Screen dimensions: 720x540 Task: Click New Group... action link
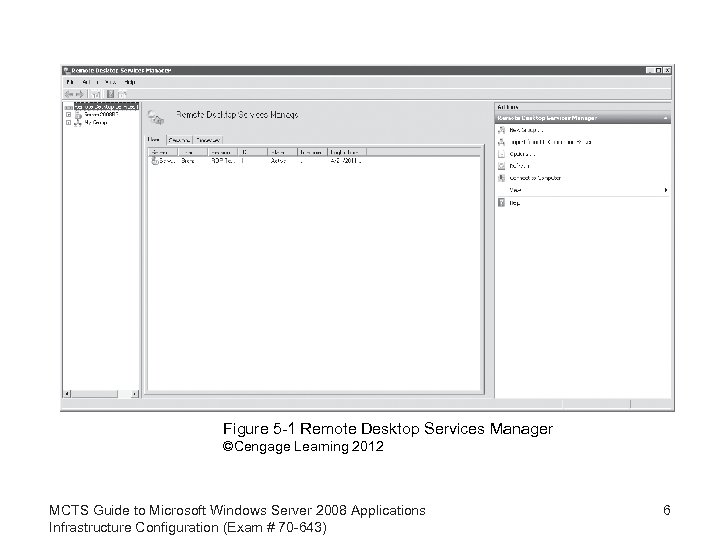526,130
